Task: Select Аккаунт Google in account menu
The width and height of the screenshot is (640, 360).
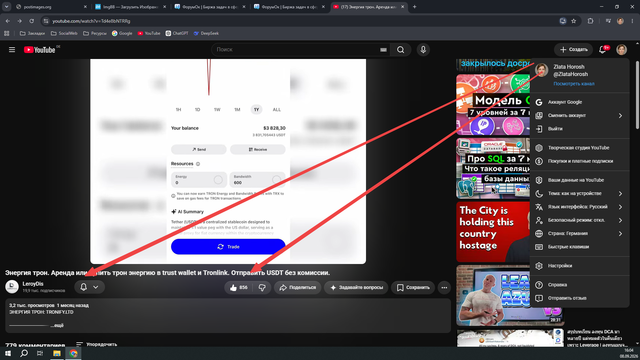Action: [580, 102]
